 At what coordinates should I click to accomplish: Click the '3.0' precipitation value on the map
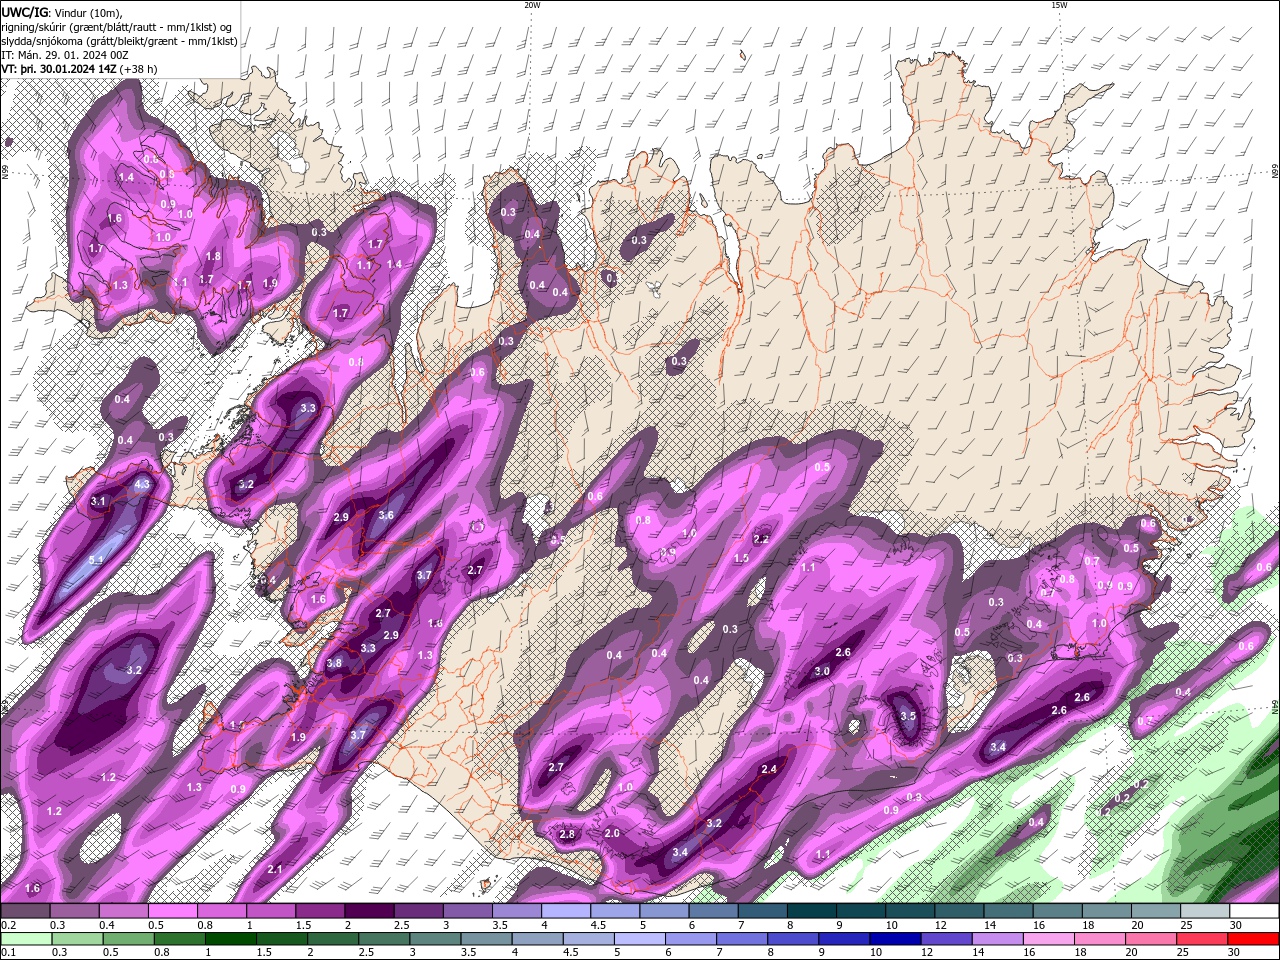coord(822,671)
